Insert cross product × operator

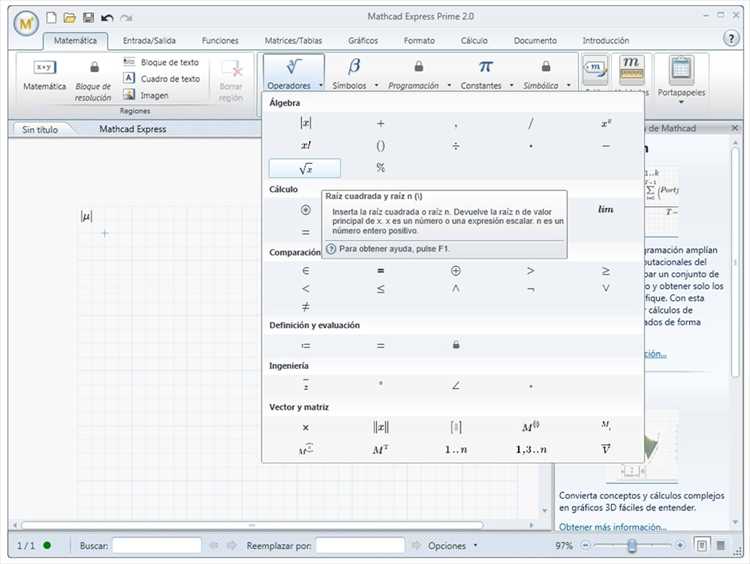306,427
